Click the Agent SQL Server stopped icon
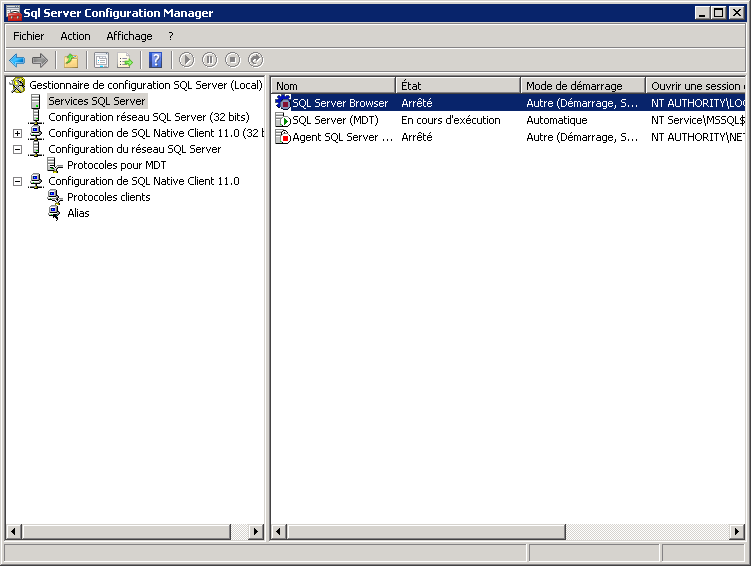Viewport: 751px width, 566px height. (283, 137)
